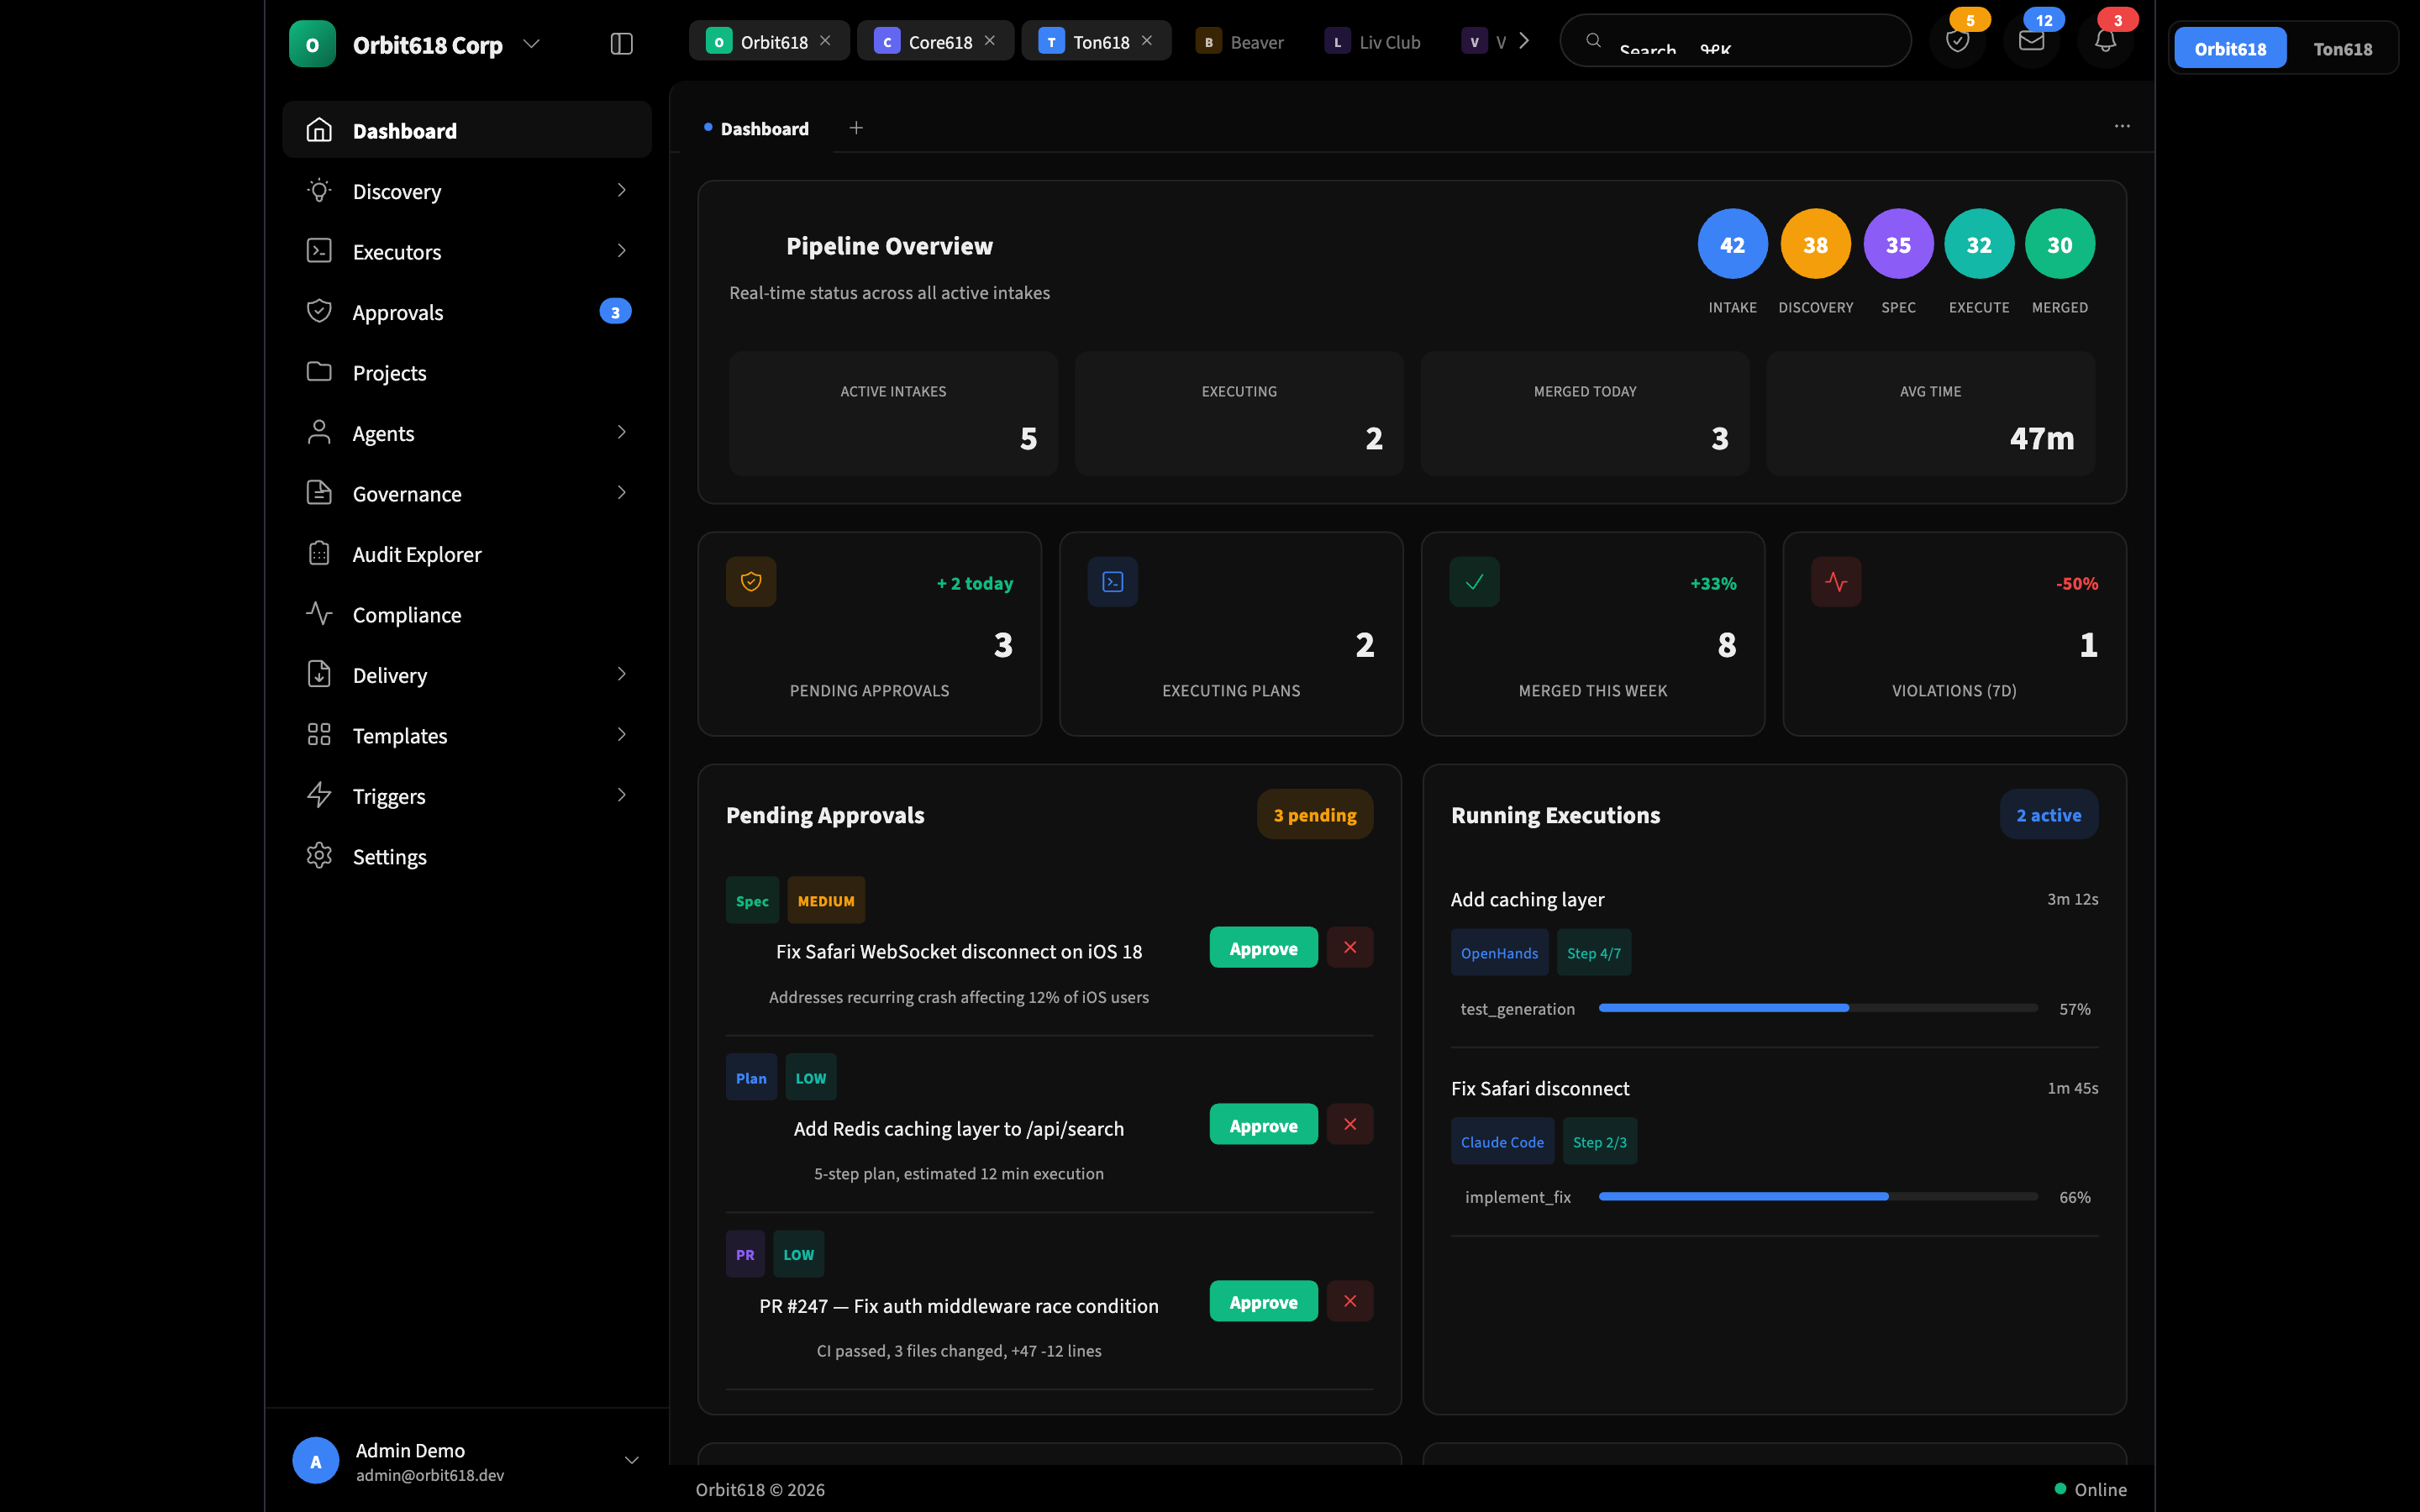Toggle the sidebar collapse icon
Viewport: 2420px width, 1512px height.
(621, 43)
